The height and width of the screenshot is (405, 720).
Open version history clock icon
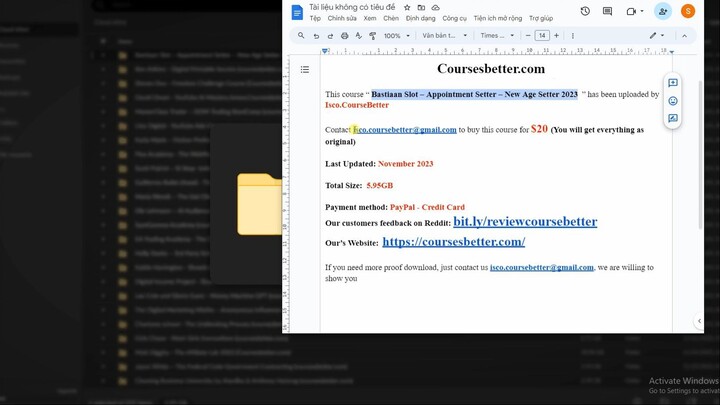click(585, 11)
